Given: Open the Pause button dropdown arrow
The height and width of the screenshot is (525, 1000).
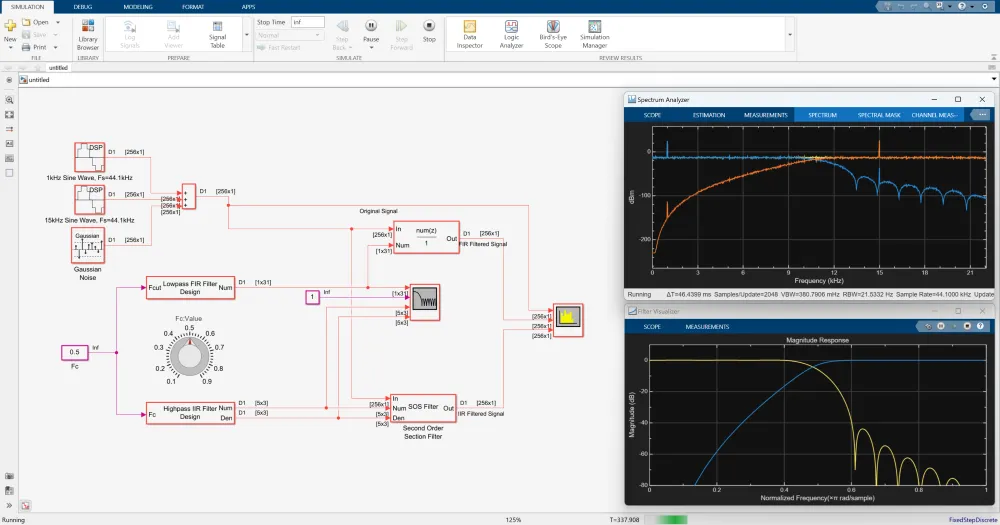Looking at the screenshot, I should 371,48.
